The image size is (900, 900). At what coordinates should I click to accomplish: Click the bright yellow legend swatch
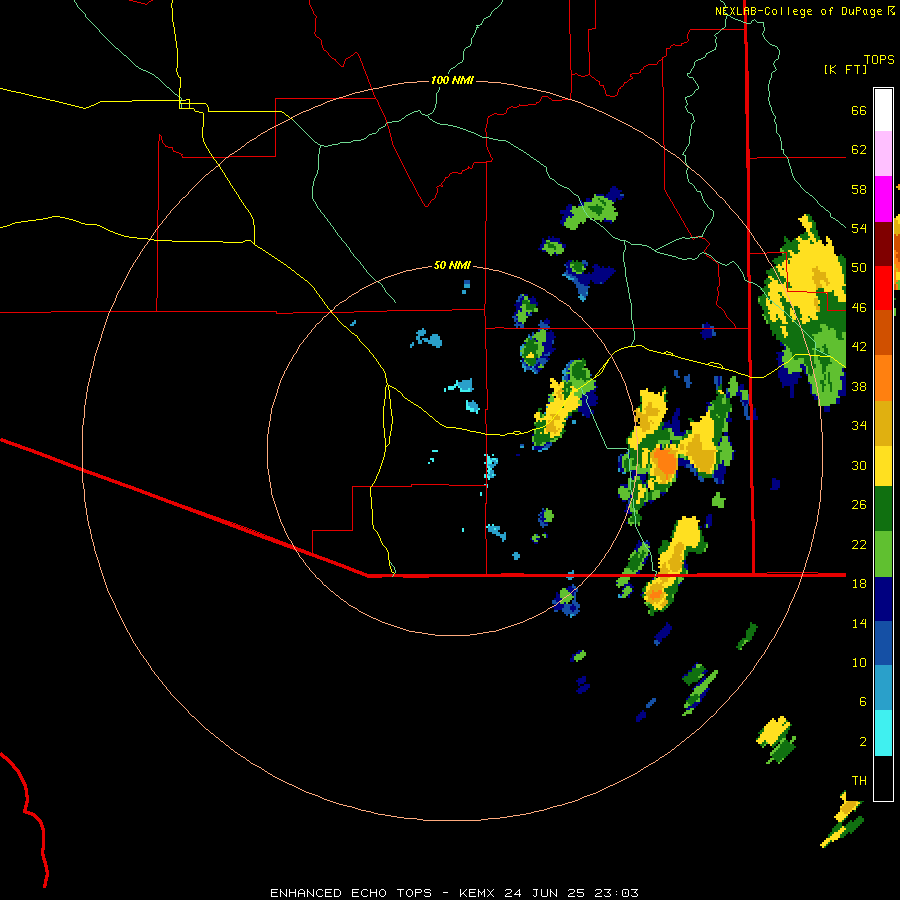pos(883,466)
